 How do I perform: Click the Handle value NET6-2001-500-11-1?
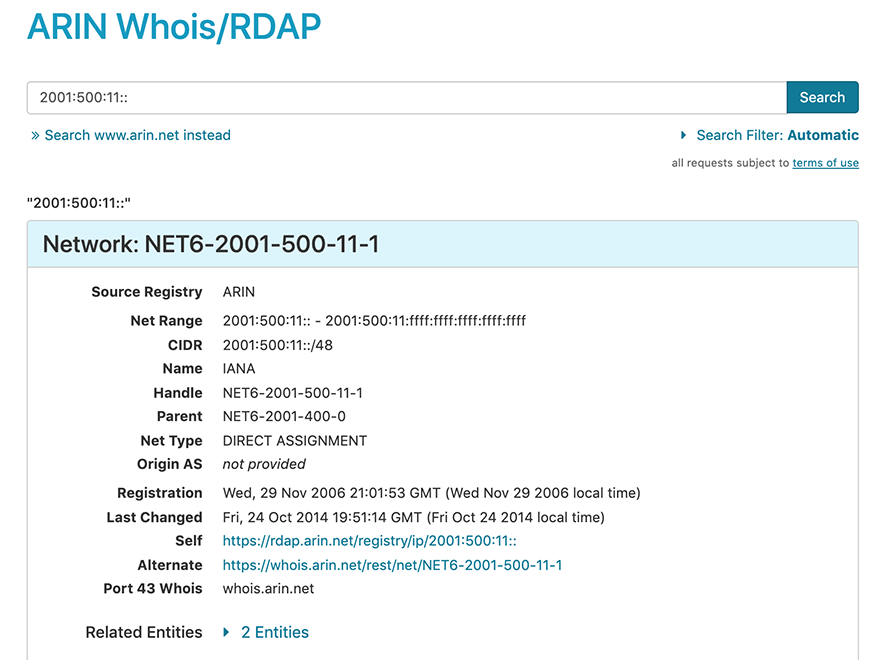292,393
